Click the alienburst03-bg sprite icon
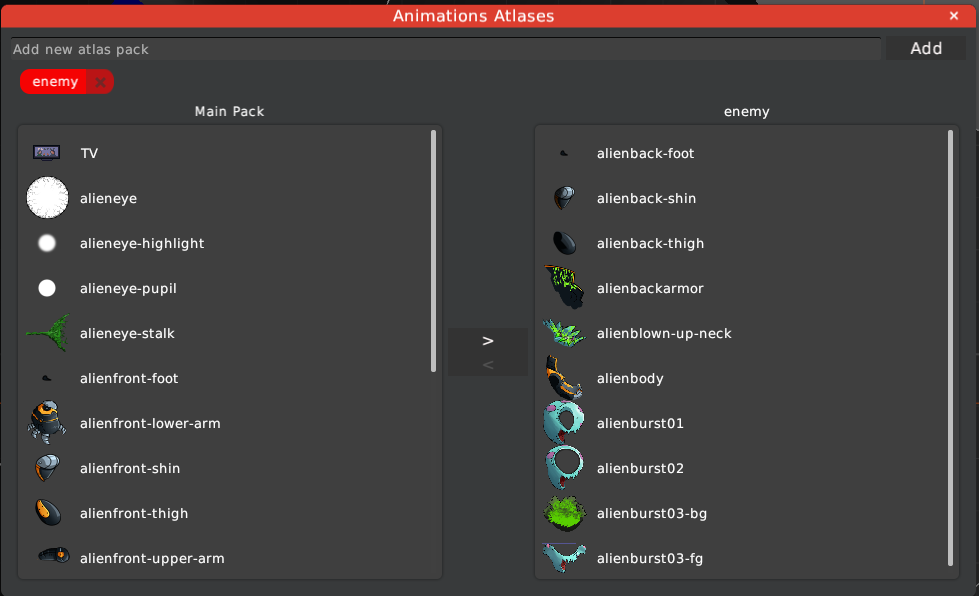Screen dimensions: 979x596 (564, 512)
